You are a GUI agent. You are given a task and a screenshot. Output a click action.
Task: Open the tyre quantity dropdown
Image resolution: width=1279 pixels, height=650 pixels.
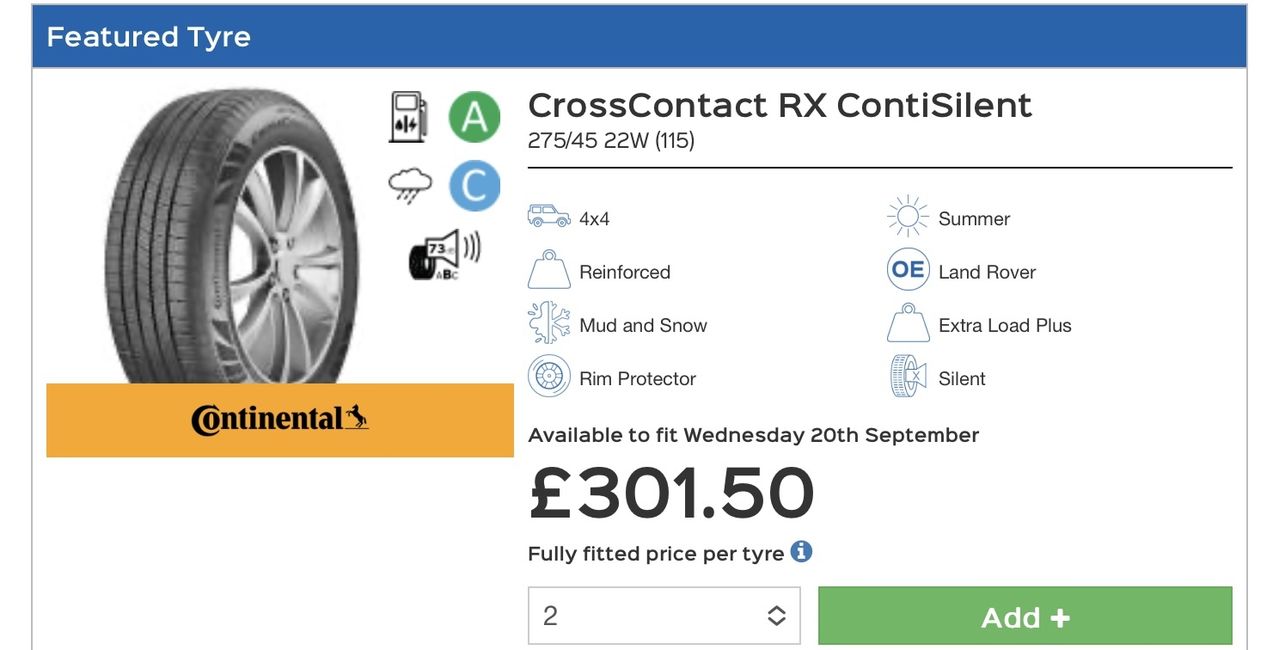(664, 615)
